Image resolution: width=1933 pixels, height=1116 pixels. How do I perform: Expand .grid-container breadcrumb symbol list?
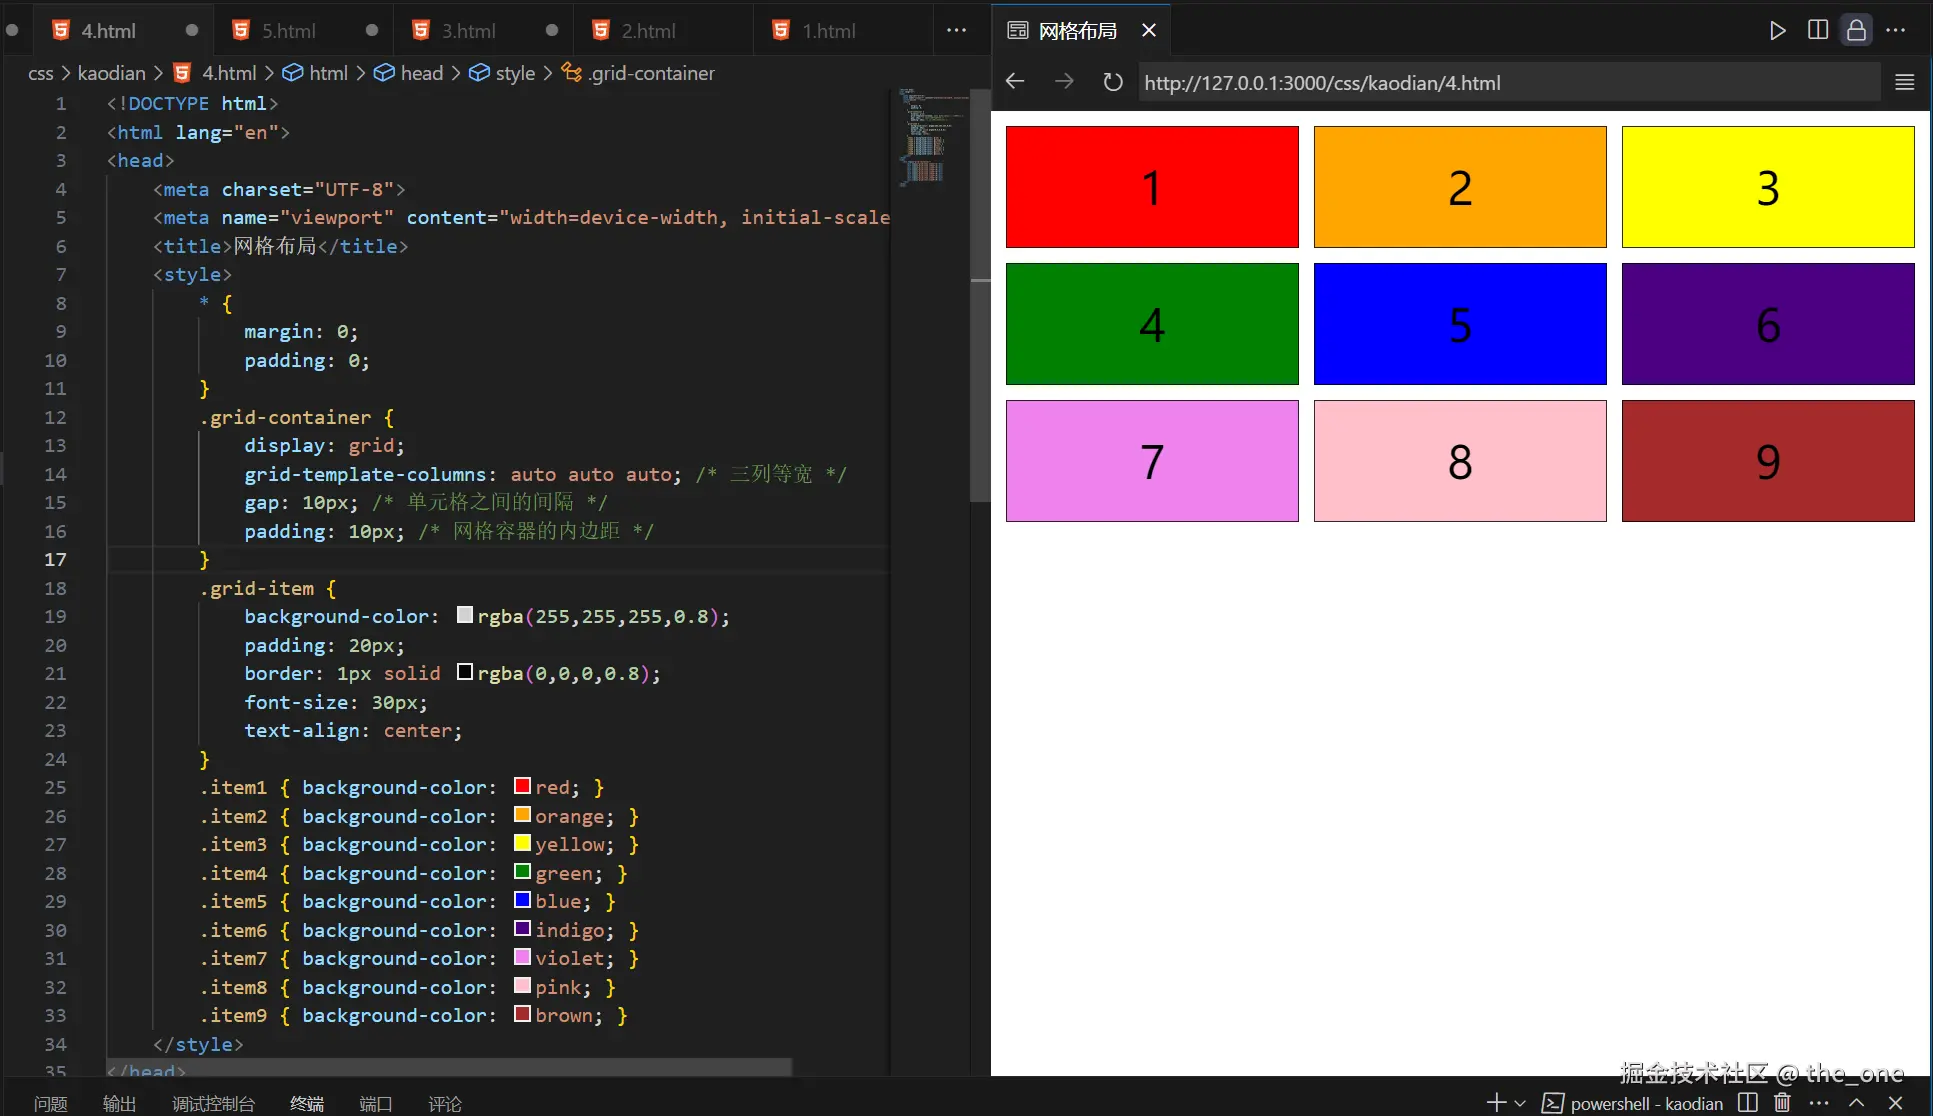click(x=651, y=73)
